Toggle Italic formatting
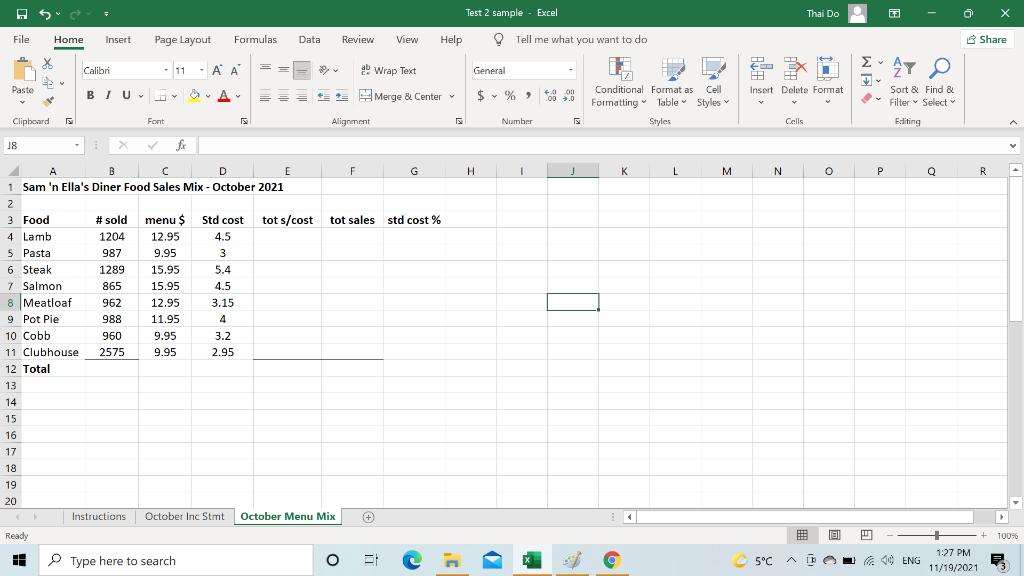This screenshot has height=576, width=1024. (106, 95)
